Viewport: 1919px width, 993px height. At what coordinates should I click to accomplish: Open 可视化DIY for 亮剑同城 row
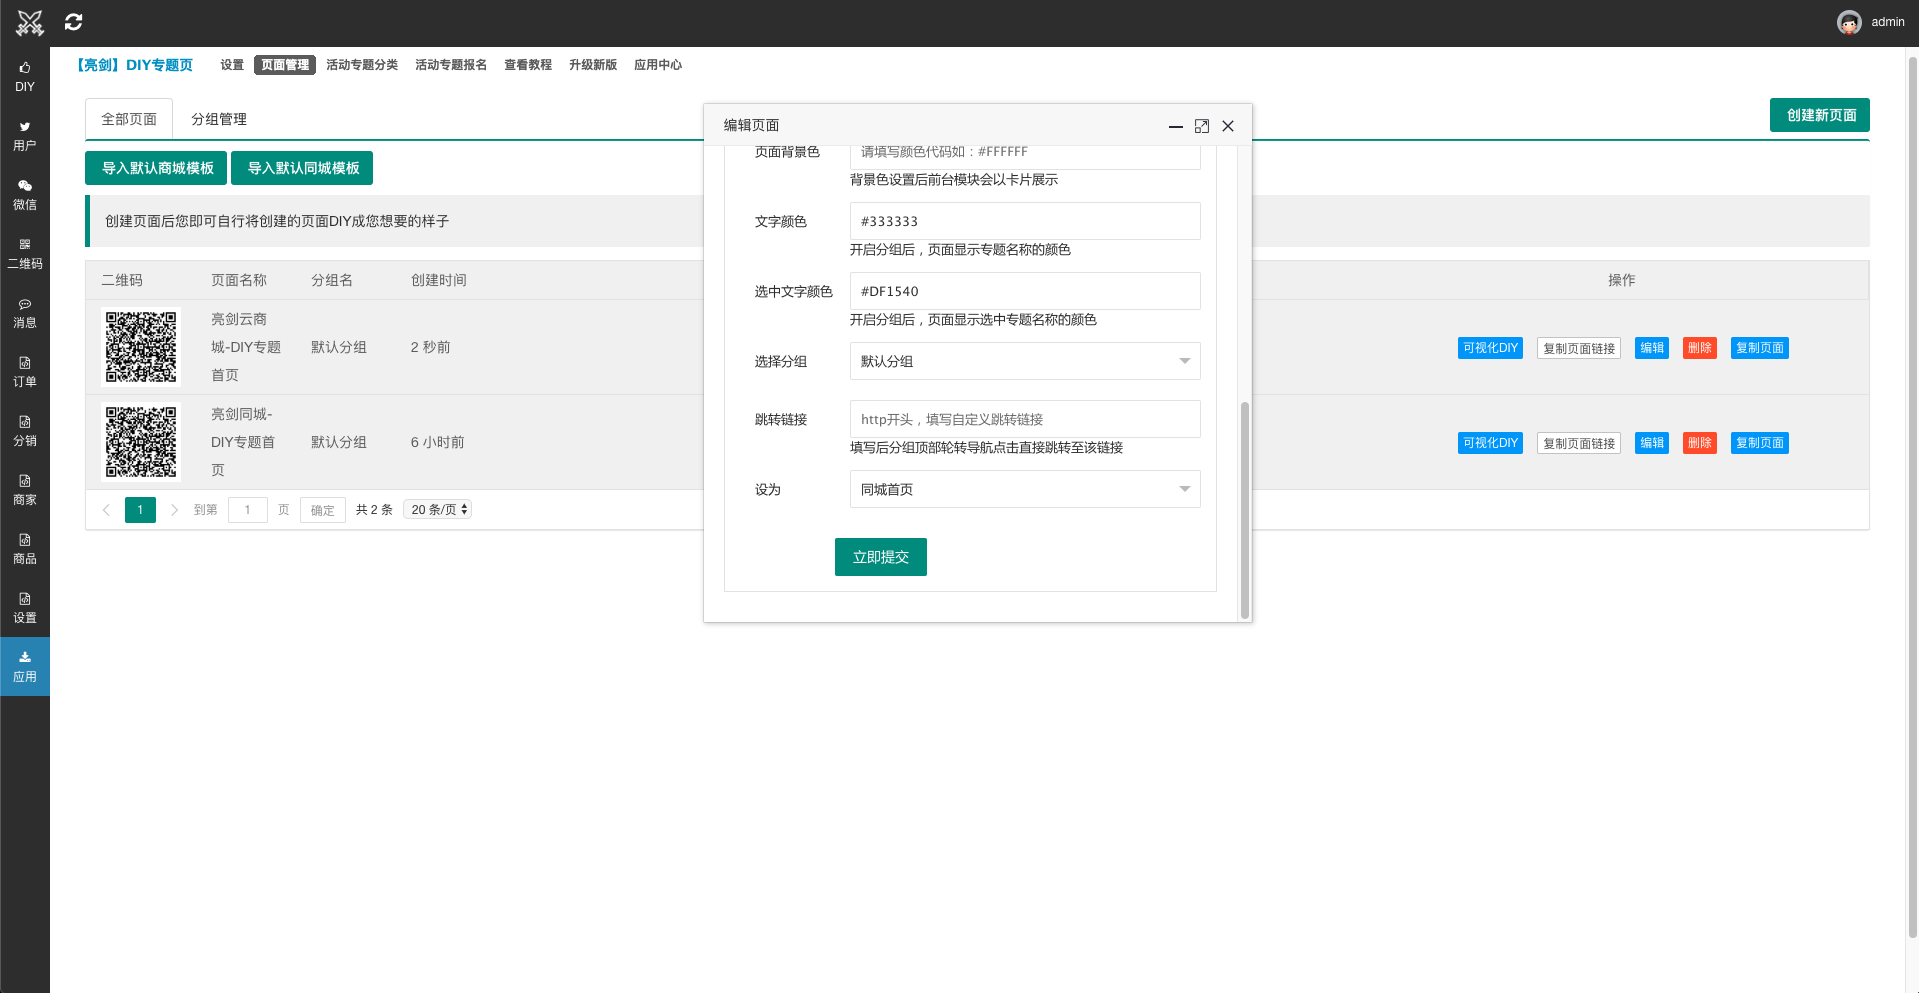pyautogui.click(x=1490, y=443)
